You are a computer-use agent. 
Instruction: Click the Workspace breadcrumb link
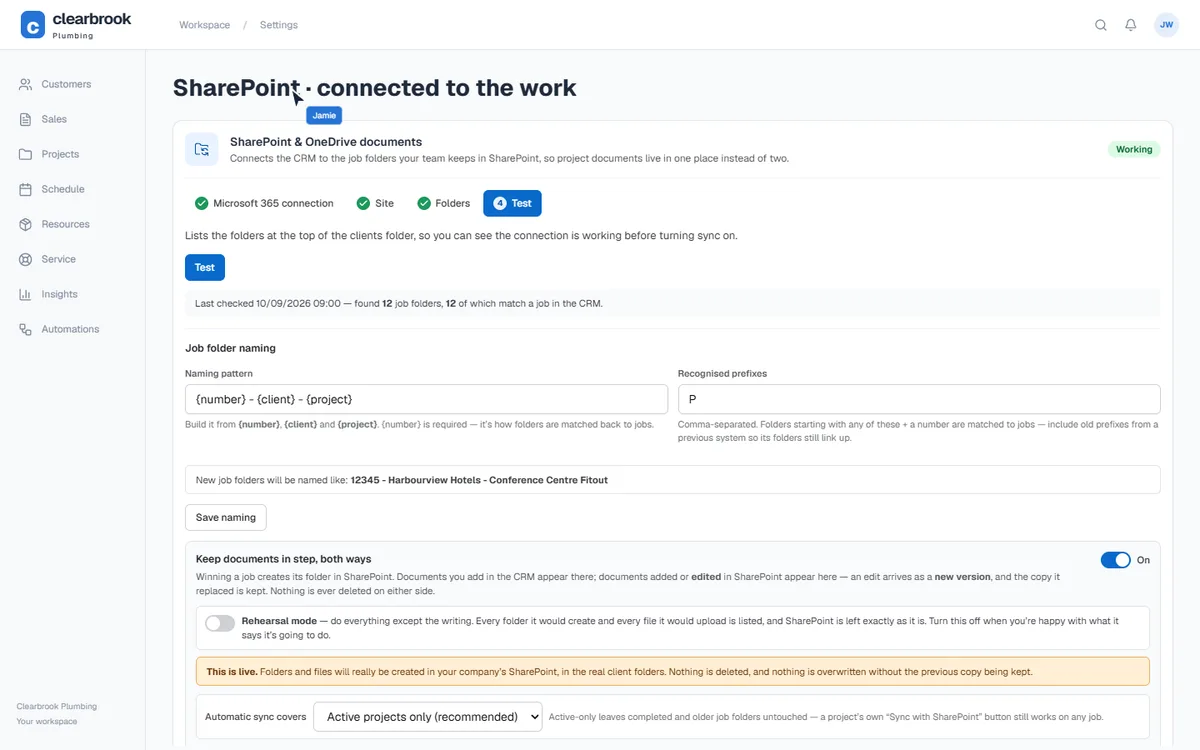point(205,25)
